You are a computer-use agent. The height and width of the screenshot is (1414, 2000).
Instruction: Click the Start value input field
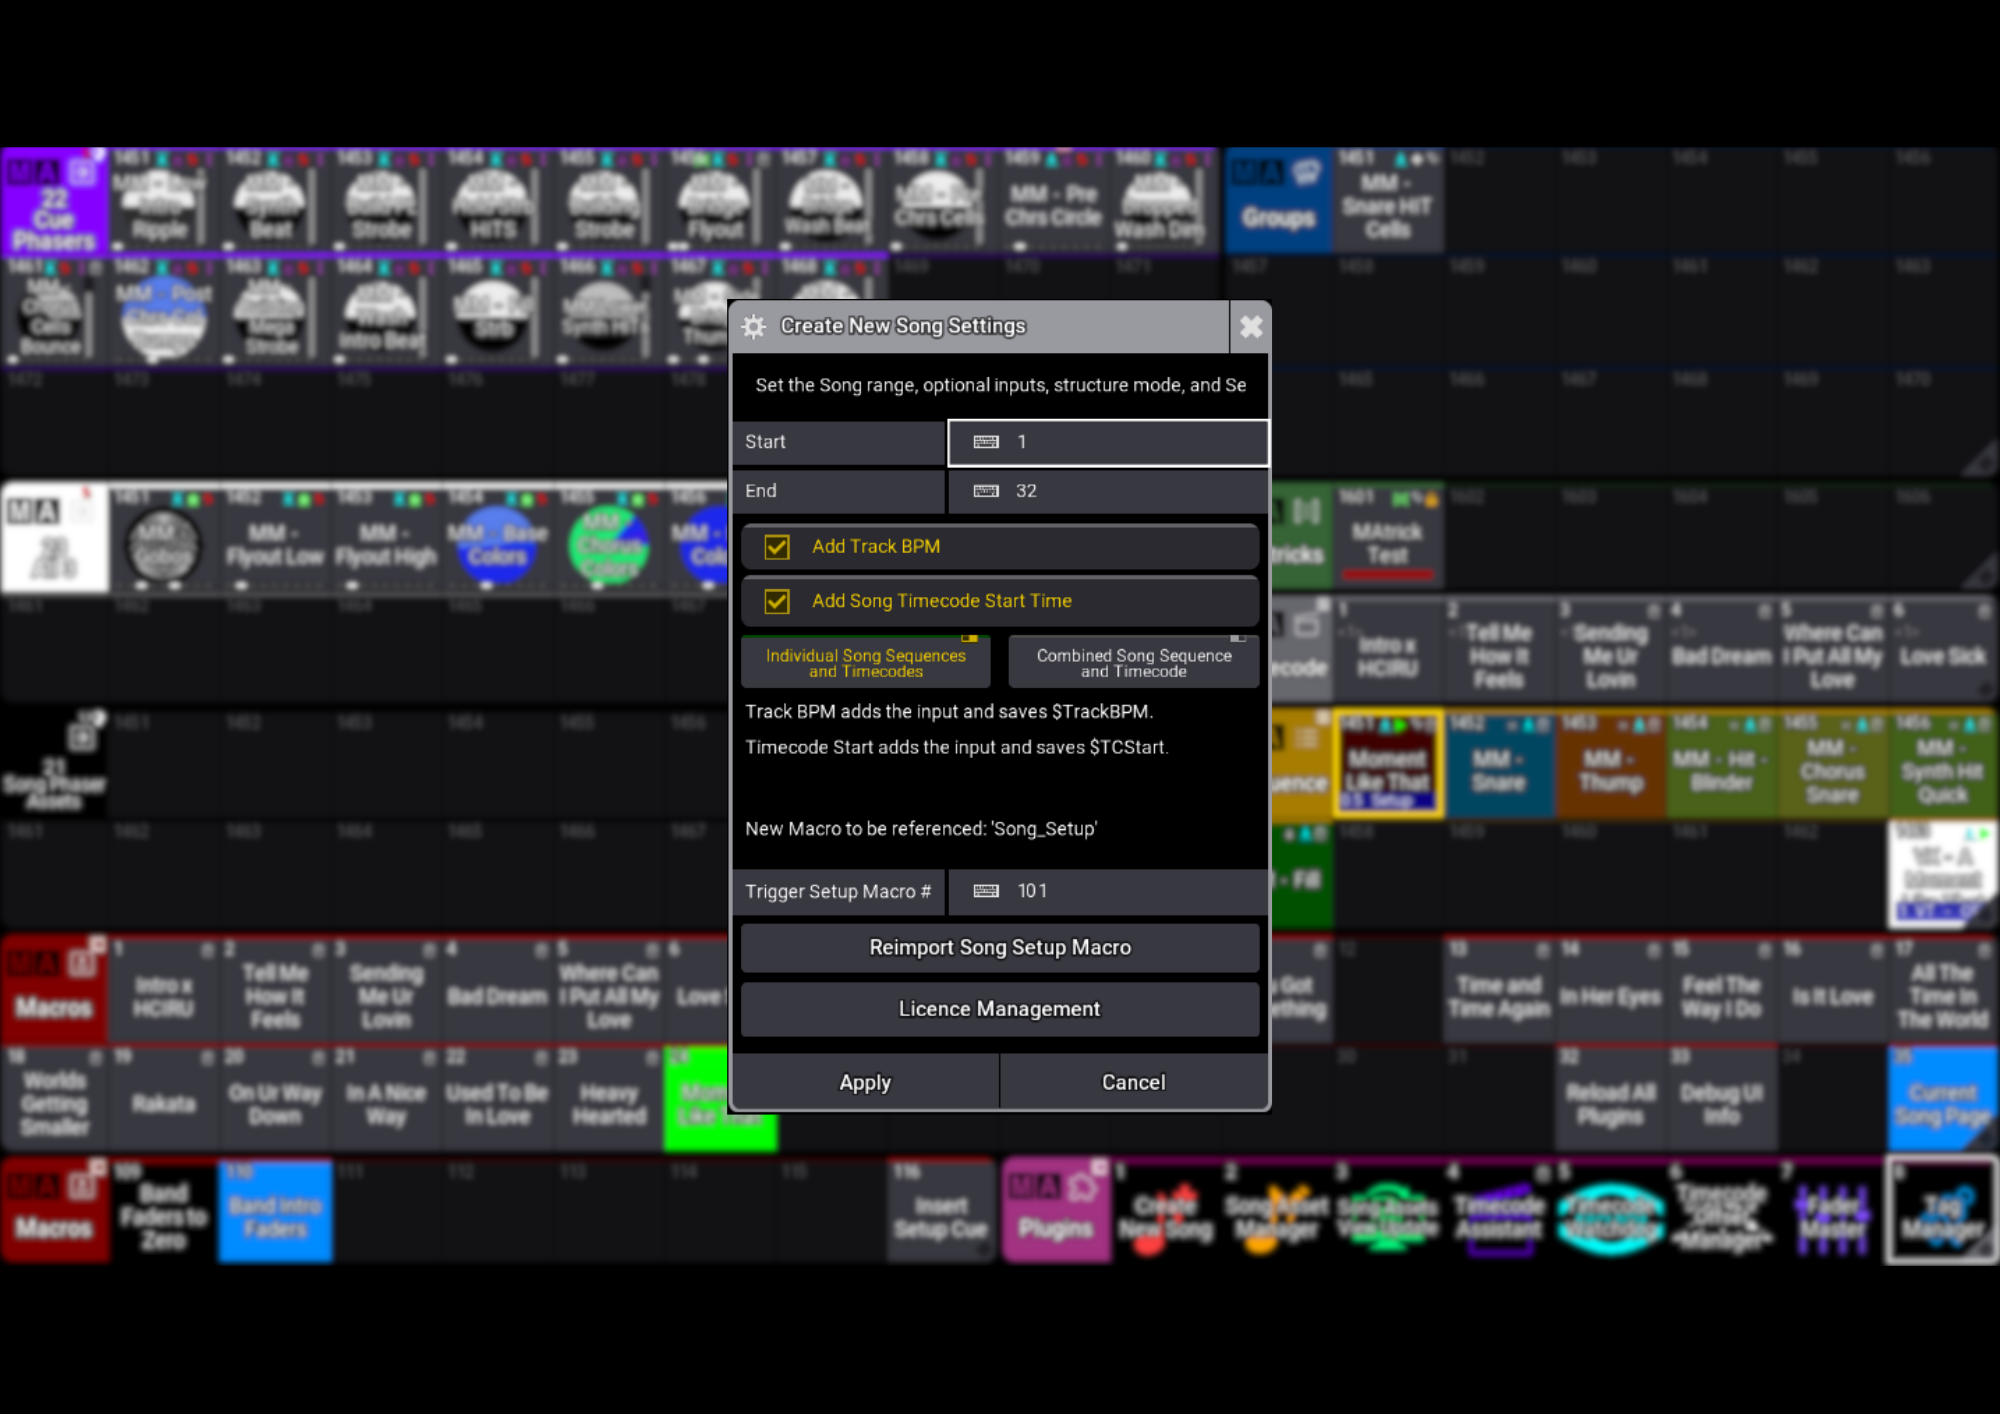click(x=1108, y=442)
